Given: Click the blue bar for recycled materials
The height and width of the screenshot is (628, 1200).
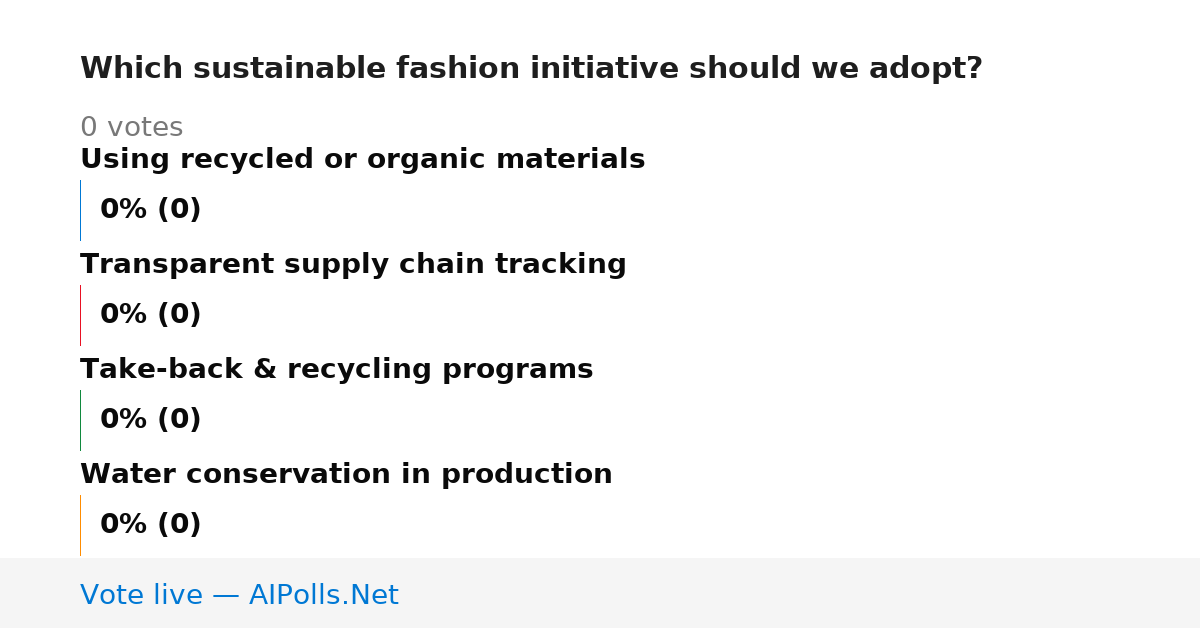Looking at the screenshot, I should pos(80,210).
